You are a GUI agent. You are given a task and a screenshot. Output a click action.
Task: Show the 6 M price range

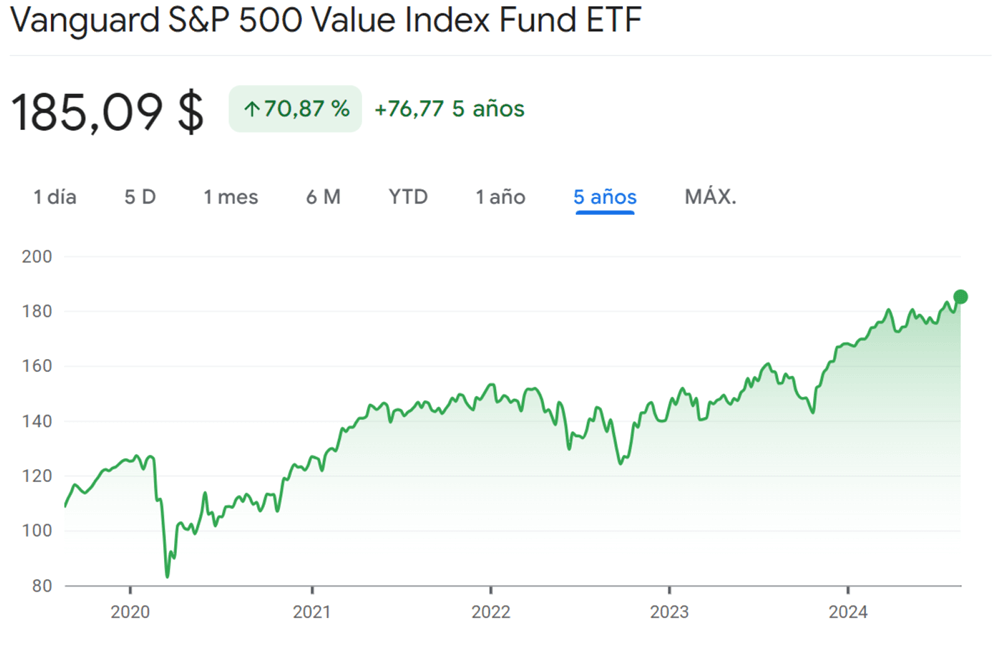[x=323, y=197]
